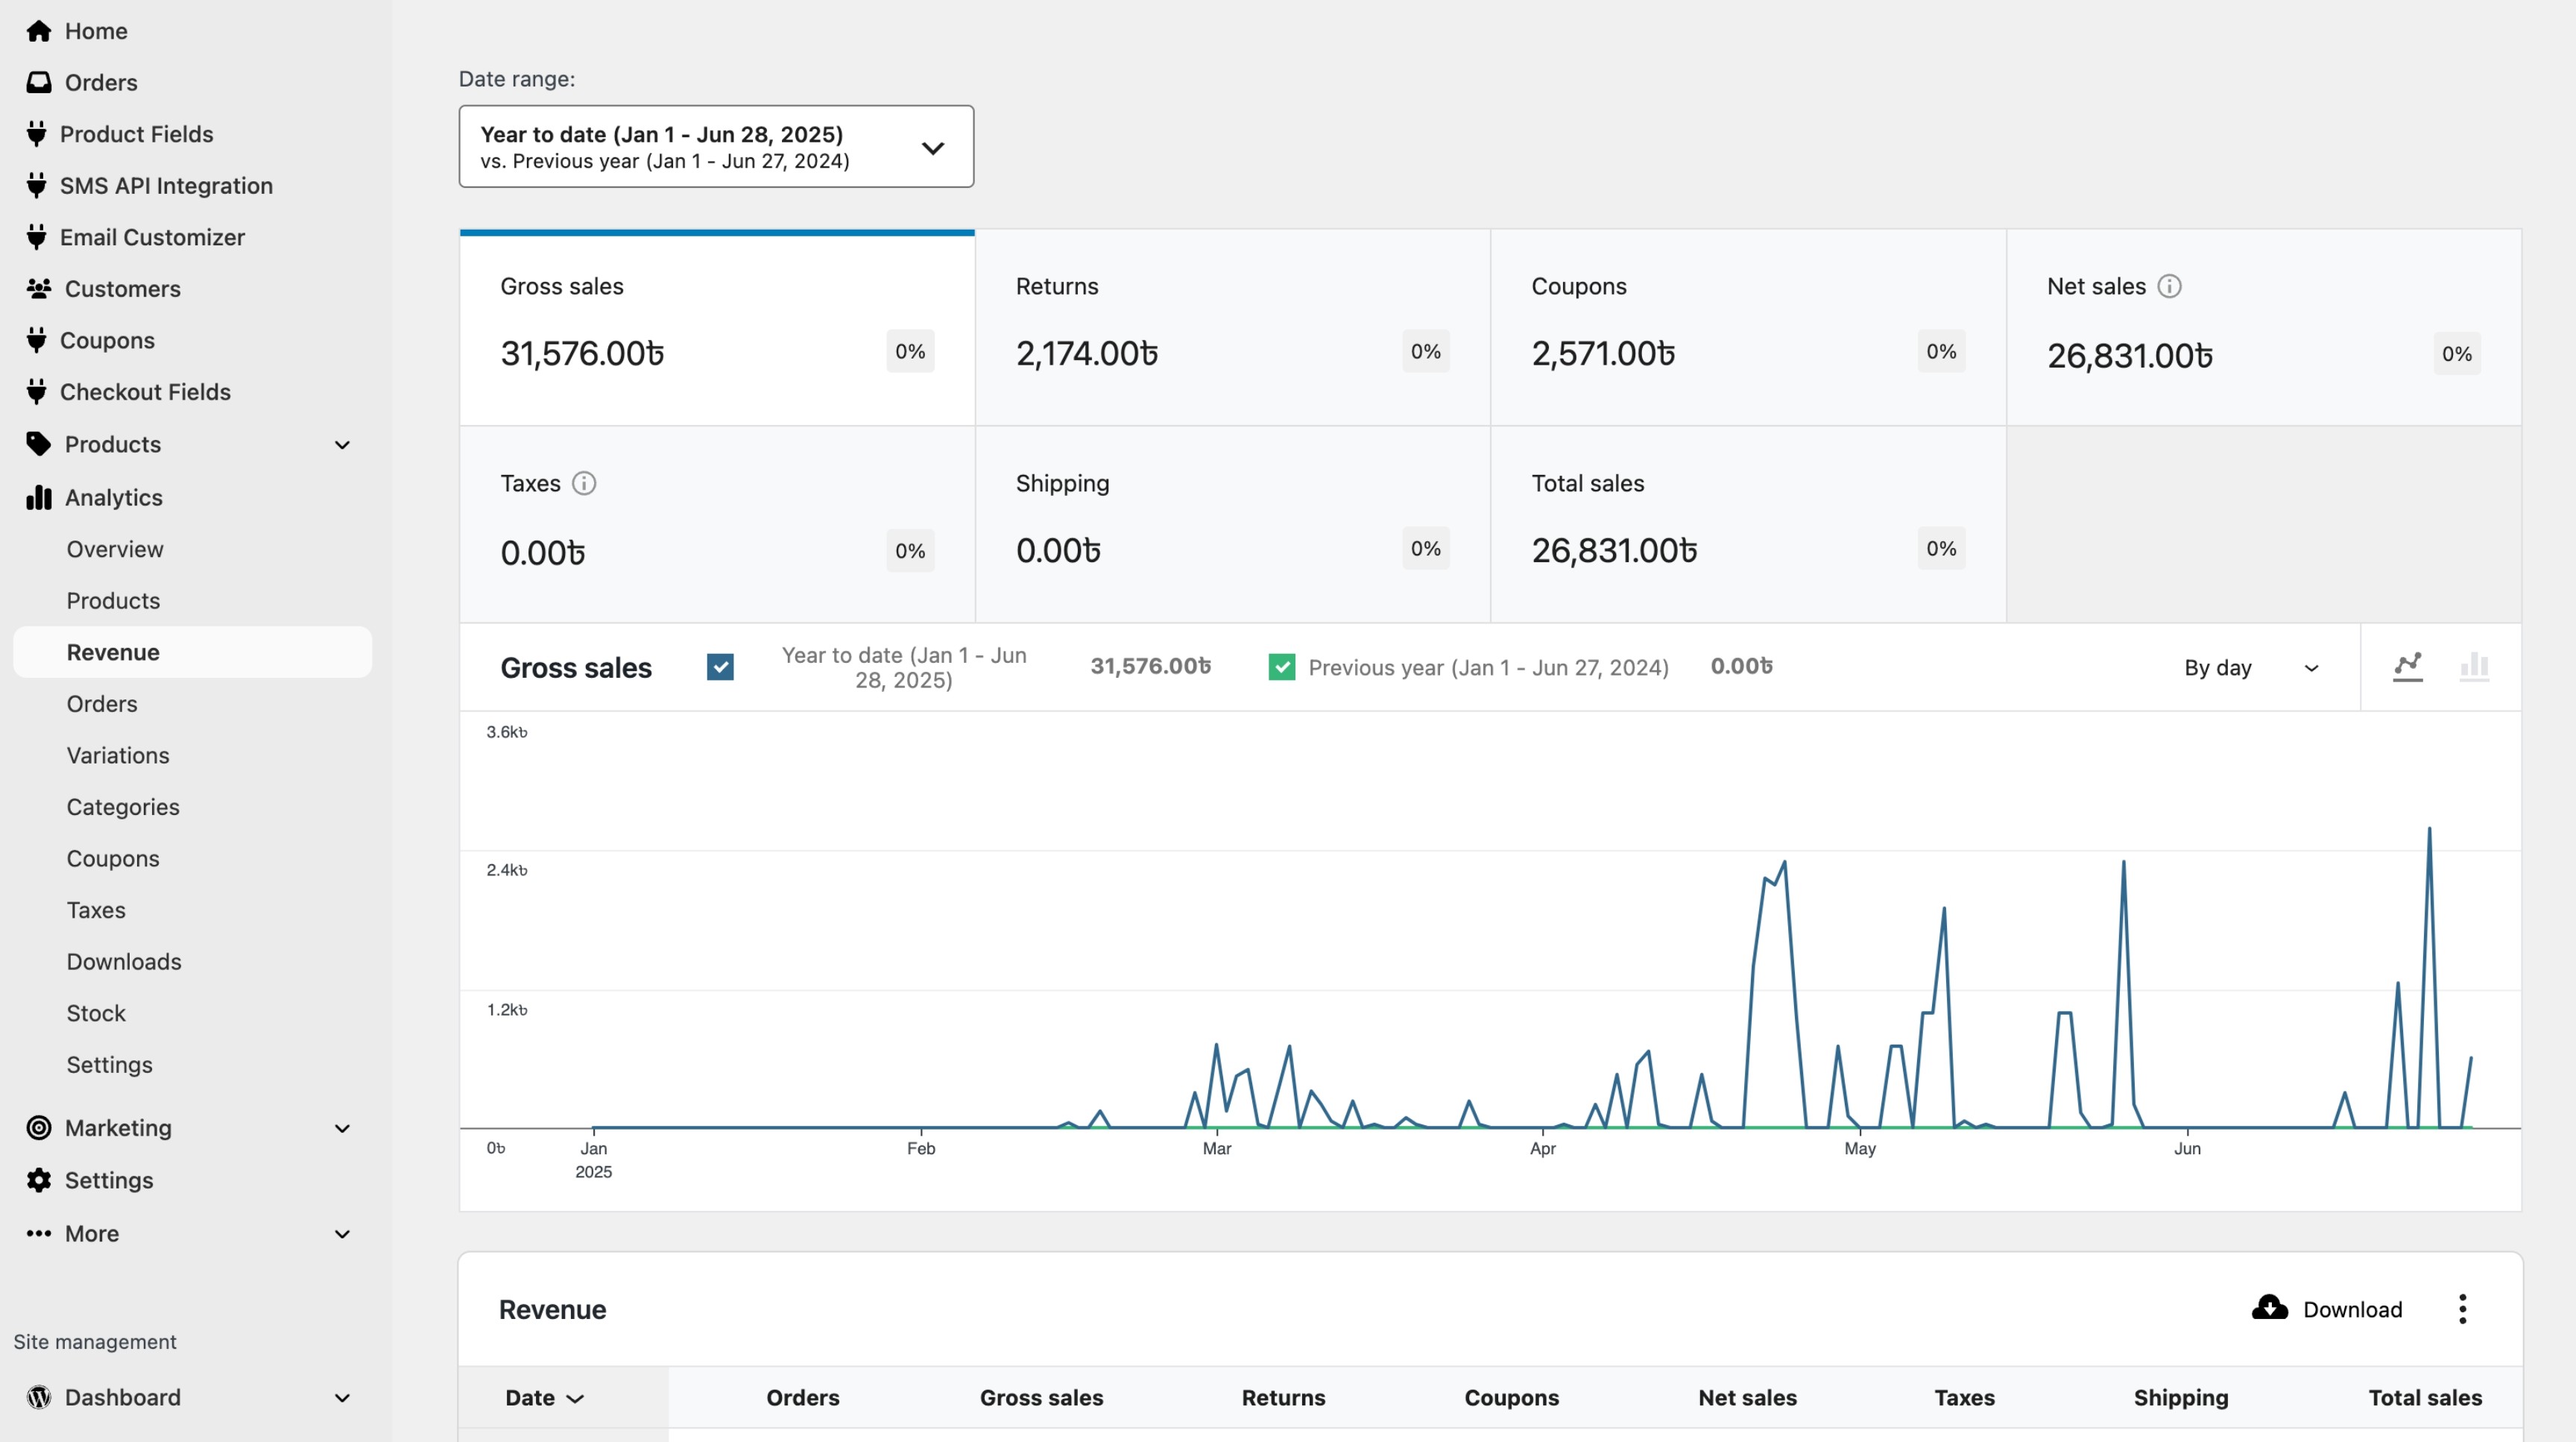Open the Categories analytics report
The width and height of the screenshot is (2576, 1442).
[x=123, y=807]
